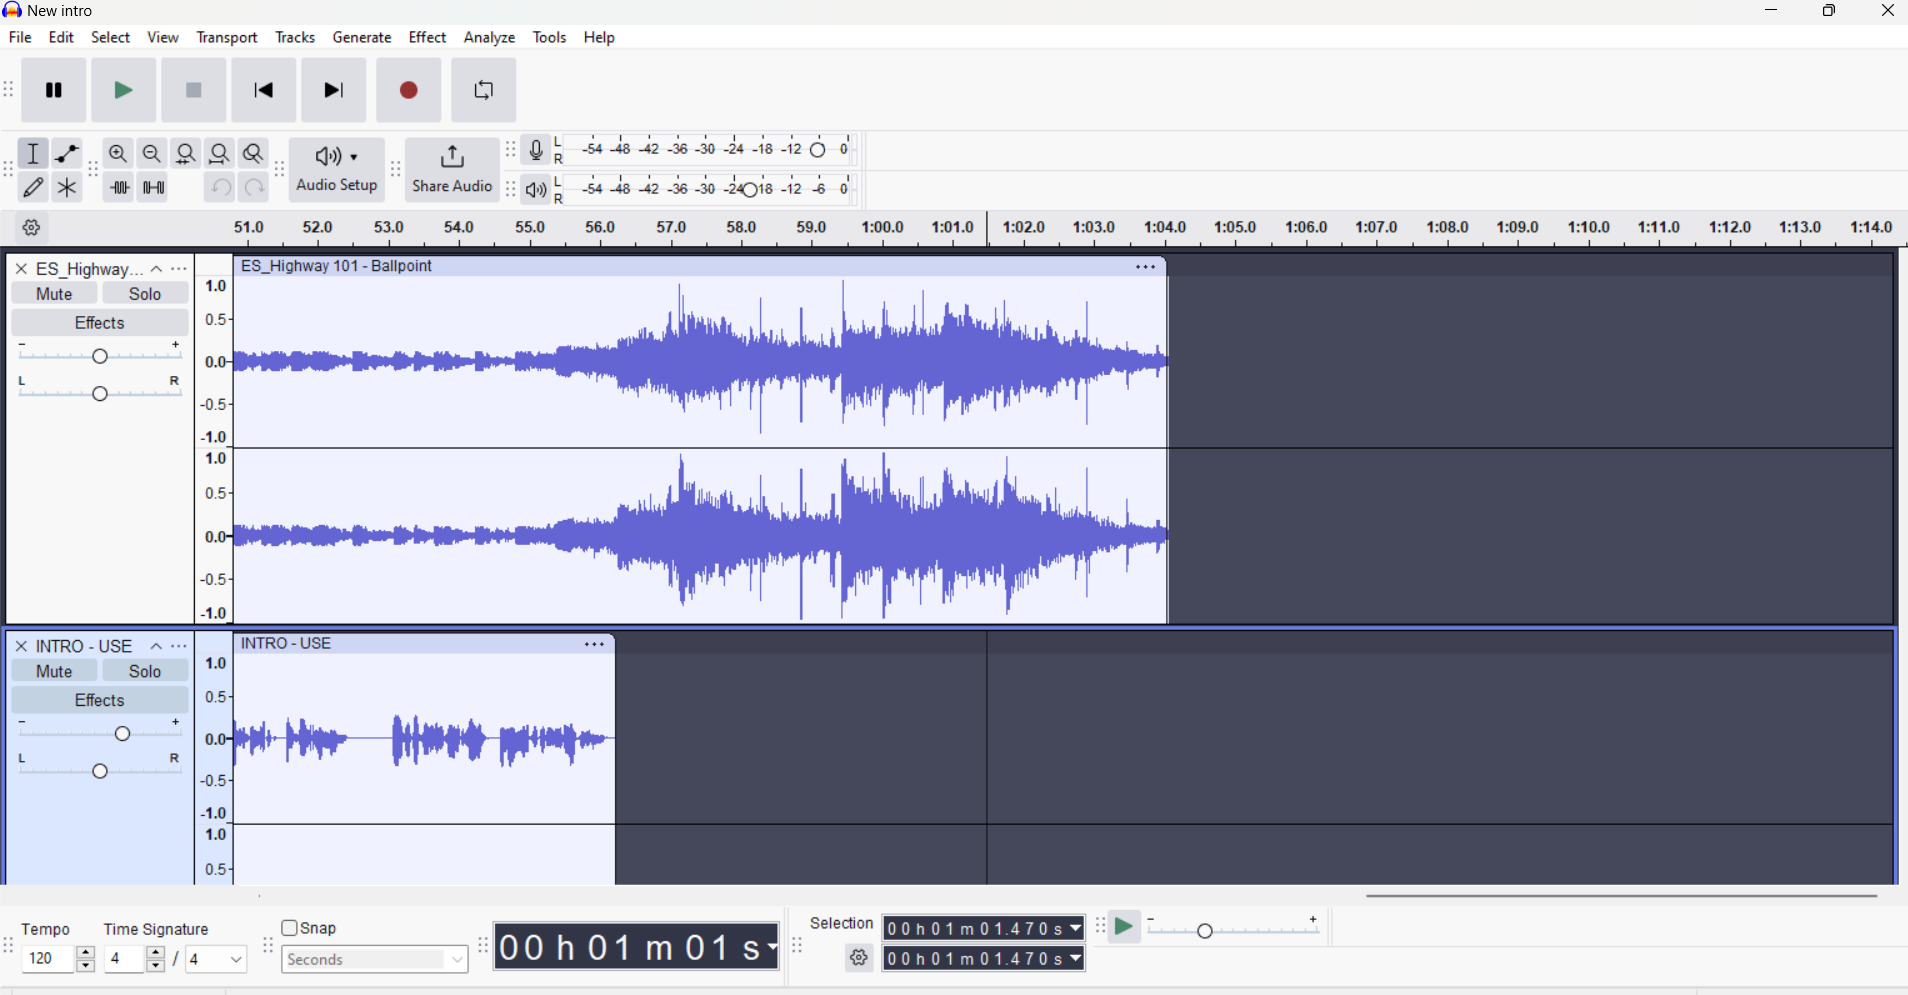Click the Fit Project to Width icon
The width and height of the screenshot is (1908, 995).
tap(220, 154)
